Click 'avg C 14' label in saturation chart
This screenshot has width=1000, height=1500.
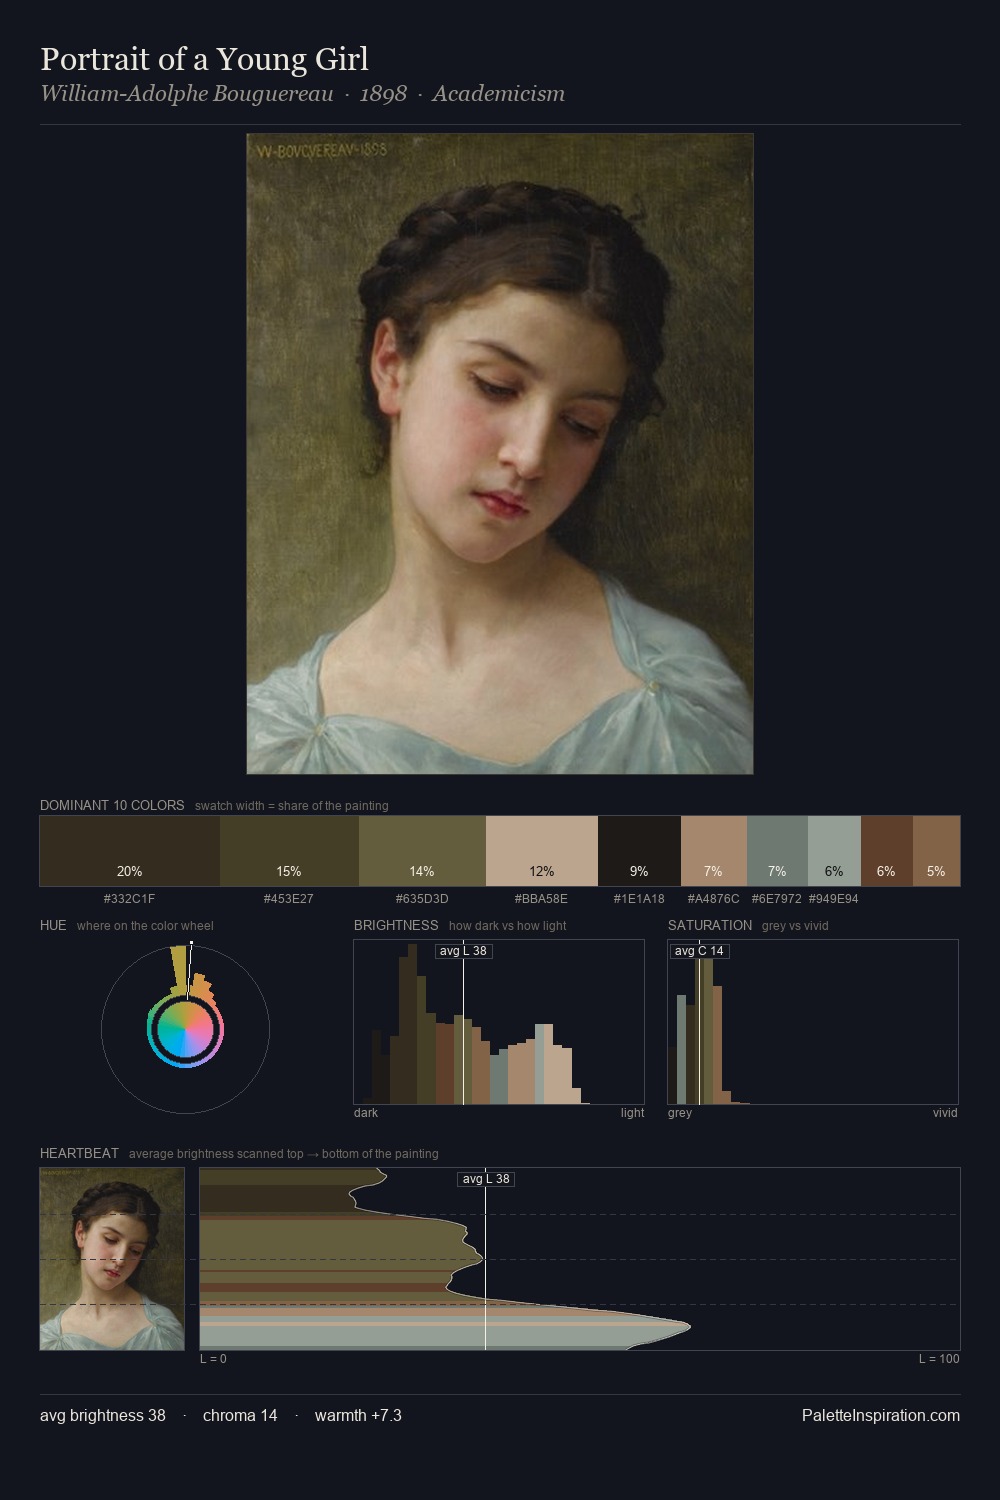point(699,951)
